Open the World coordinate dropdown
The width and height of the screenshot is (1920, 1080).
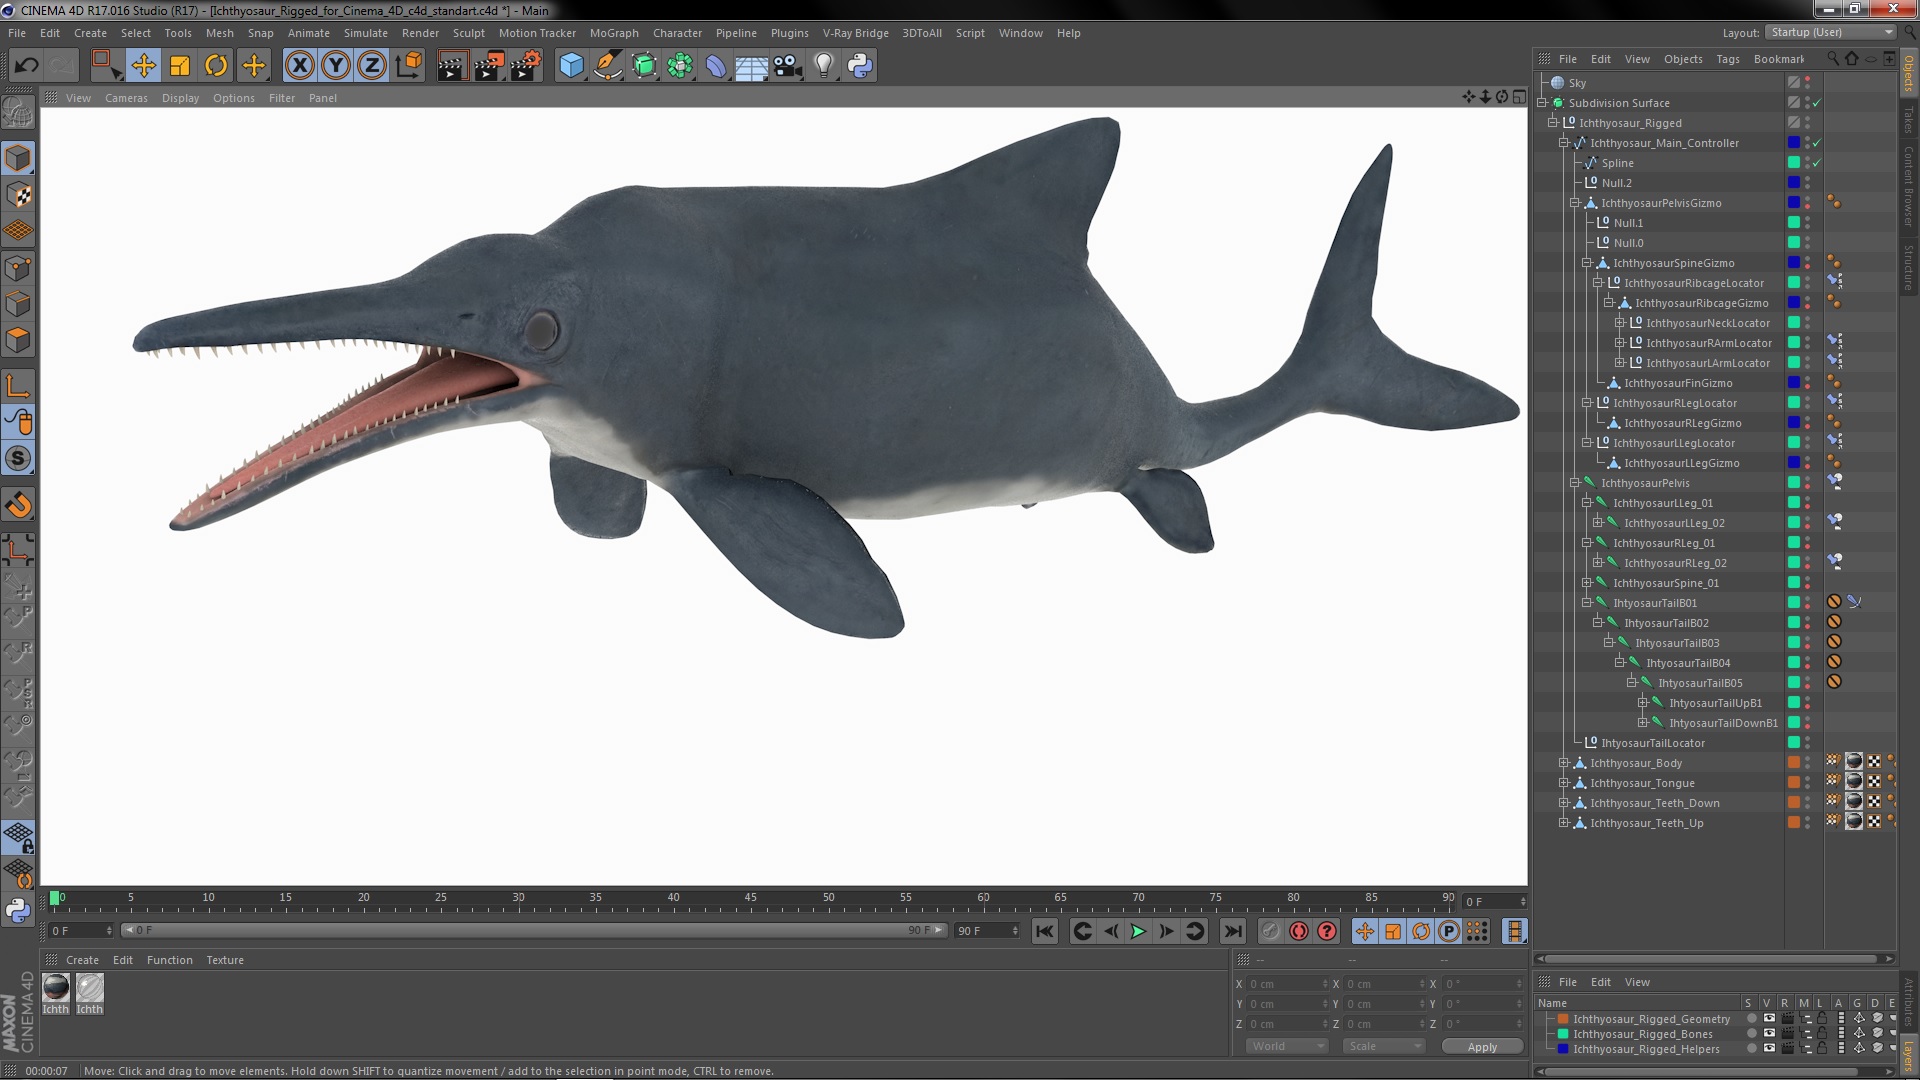pyautogui.click(x=1286, y=1046)
